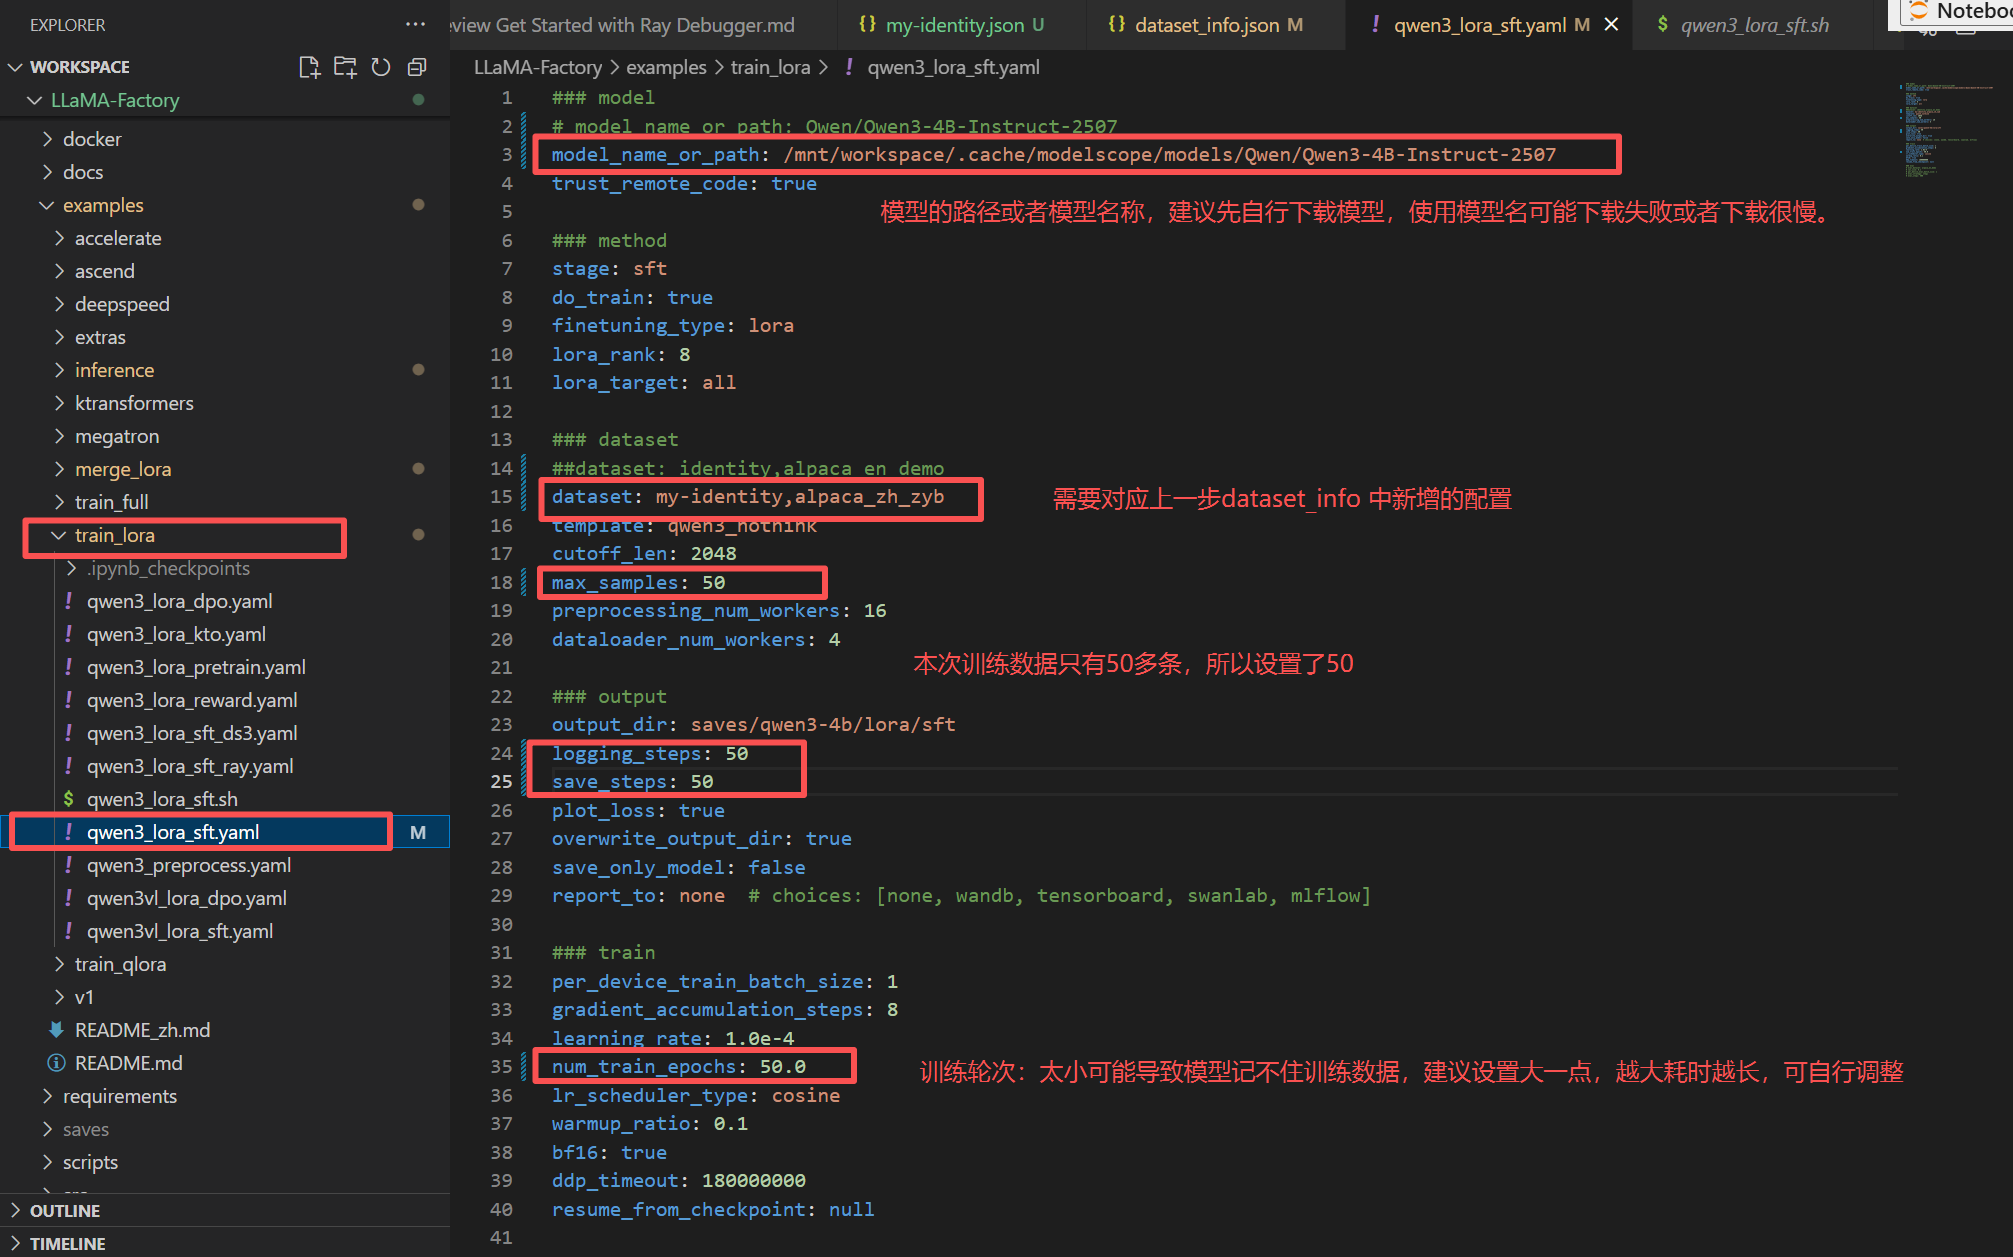Click the train_lora breadcrumb segment
Image resolution: width=2013 pixels, height=1257 pixels.
pyautogui.click(x=770, y=67)
